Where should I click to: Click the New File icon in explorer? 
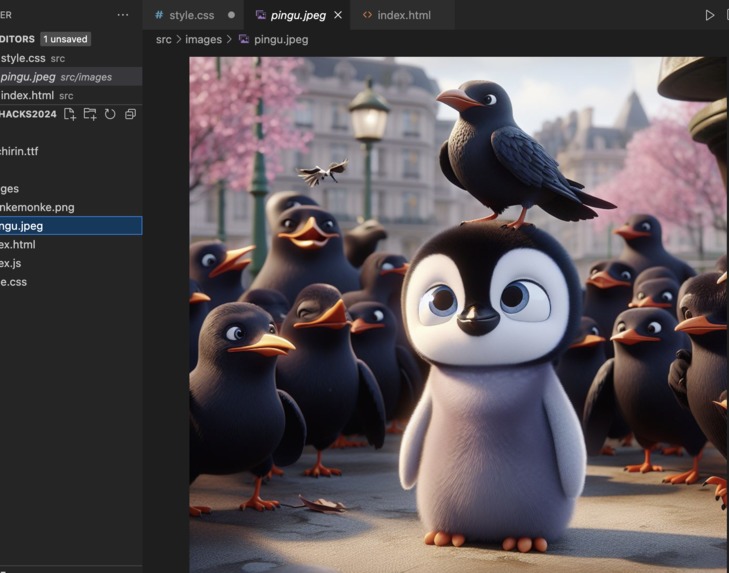(70, 114)
